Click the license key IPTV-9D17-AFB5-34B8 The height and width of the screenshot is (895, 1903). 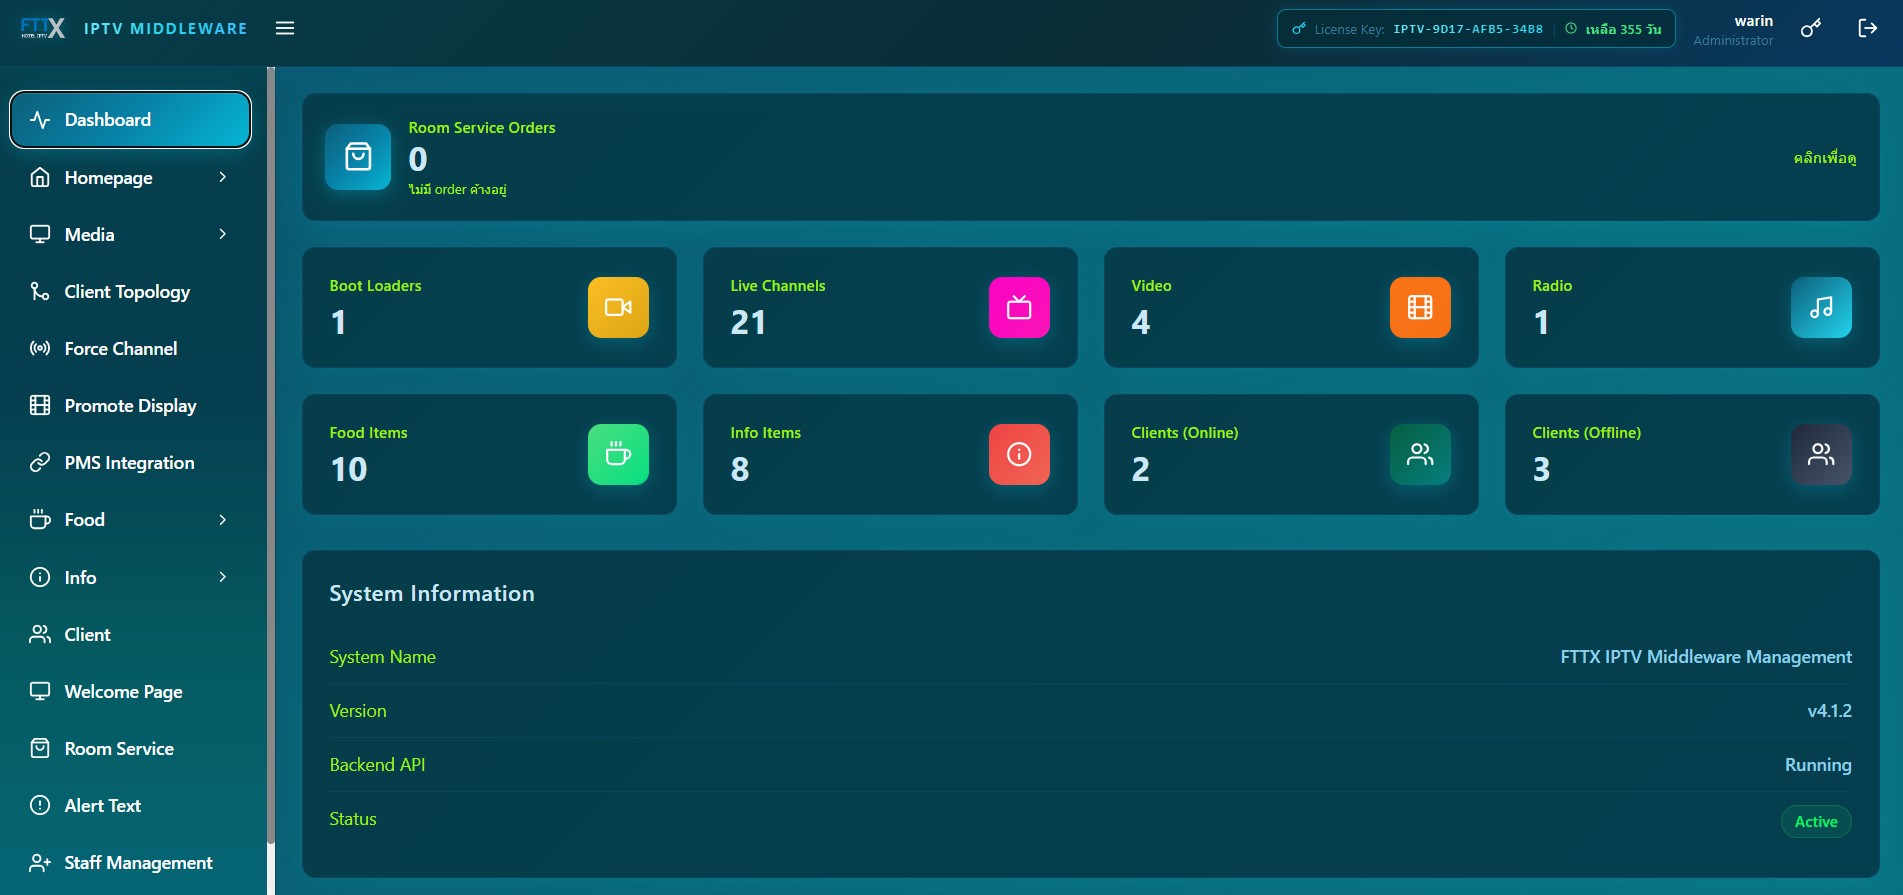(x=1468, y=29)
